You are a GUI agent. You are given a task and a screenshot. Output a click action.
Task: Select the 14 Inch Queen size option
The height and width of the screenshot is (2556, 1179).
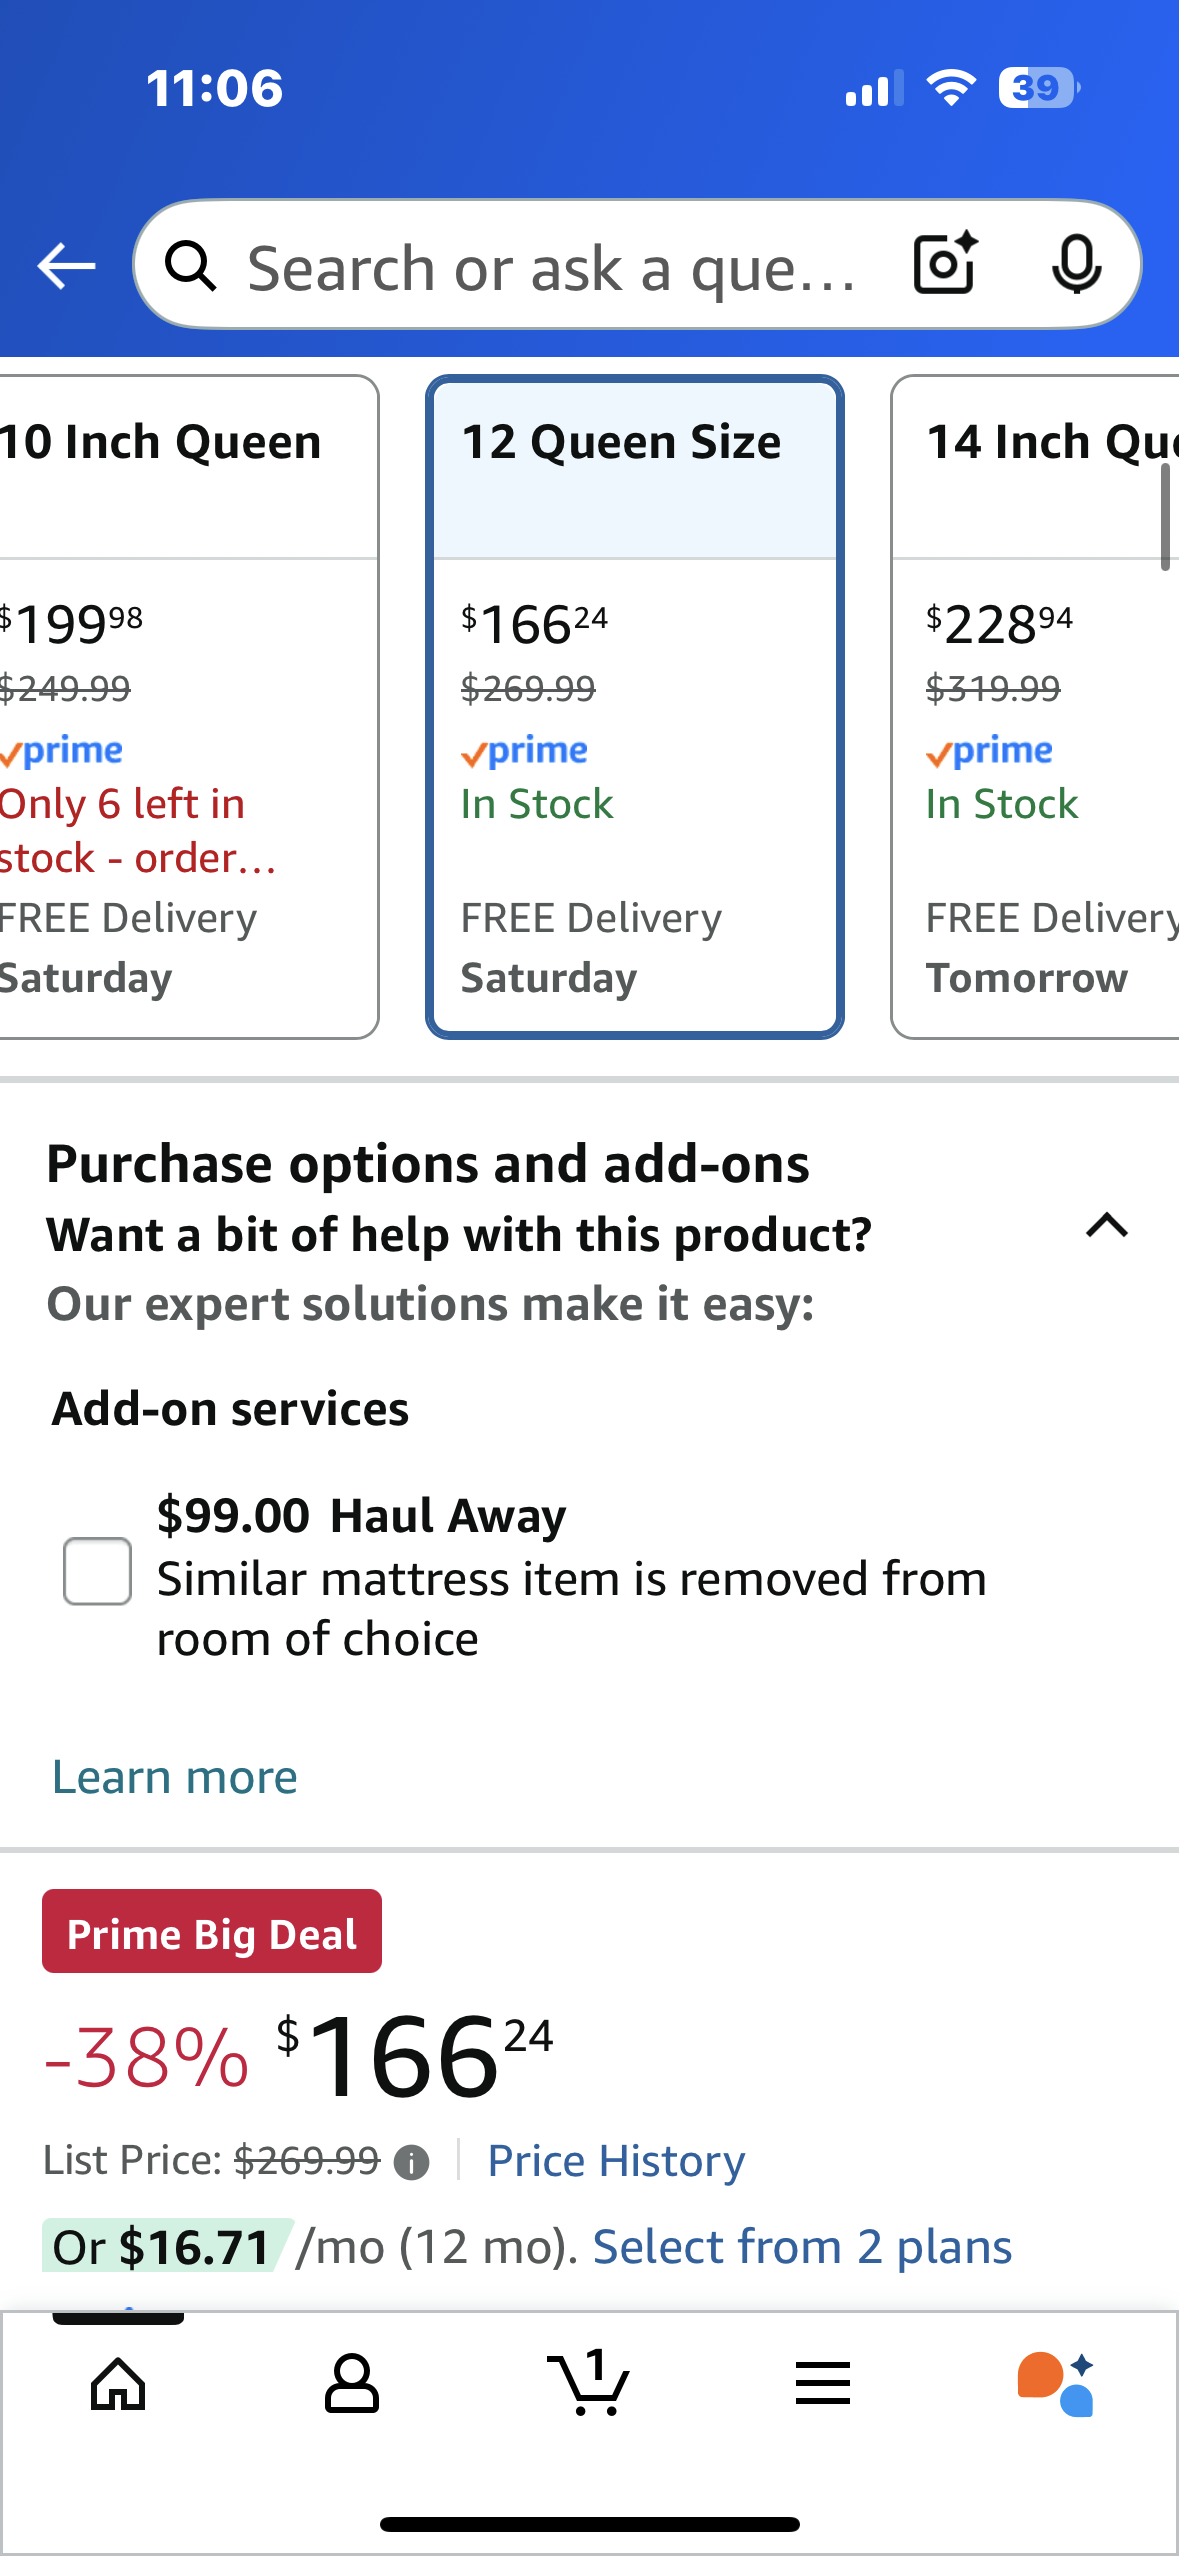click(1035, 706)
